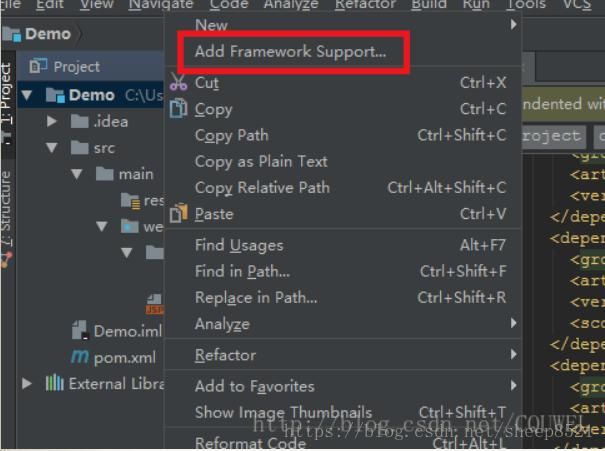This screenshot has height=451, width=605.
Task: Collapse the src folder
Action: pyautogui.click(x=51, y=148)
